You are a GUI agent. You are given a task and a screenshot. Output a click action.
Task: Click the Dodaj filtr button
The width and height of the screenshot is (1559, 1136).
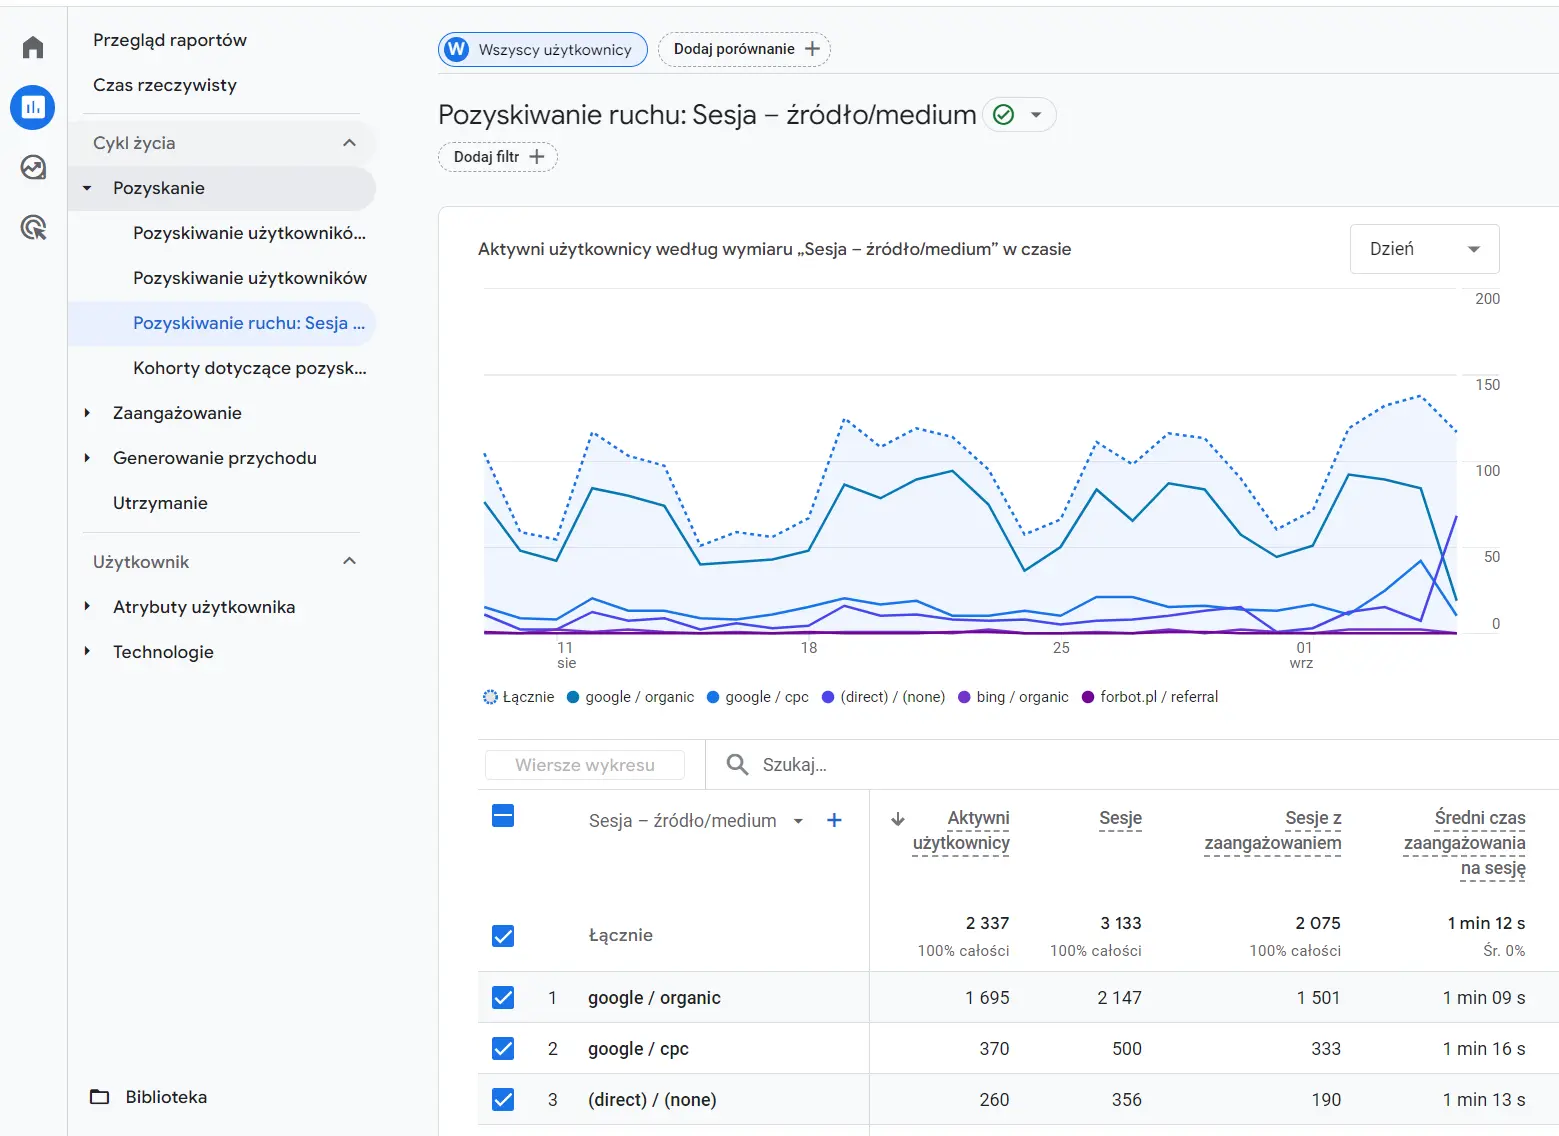[x=498, y=157]
